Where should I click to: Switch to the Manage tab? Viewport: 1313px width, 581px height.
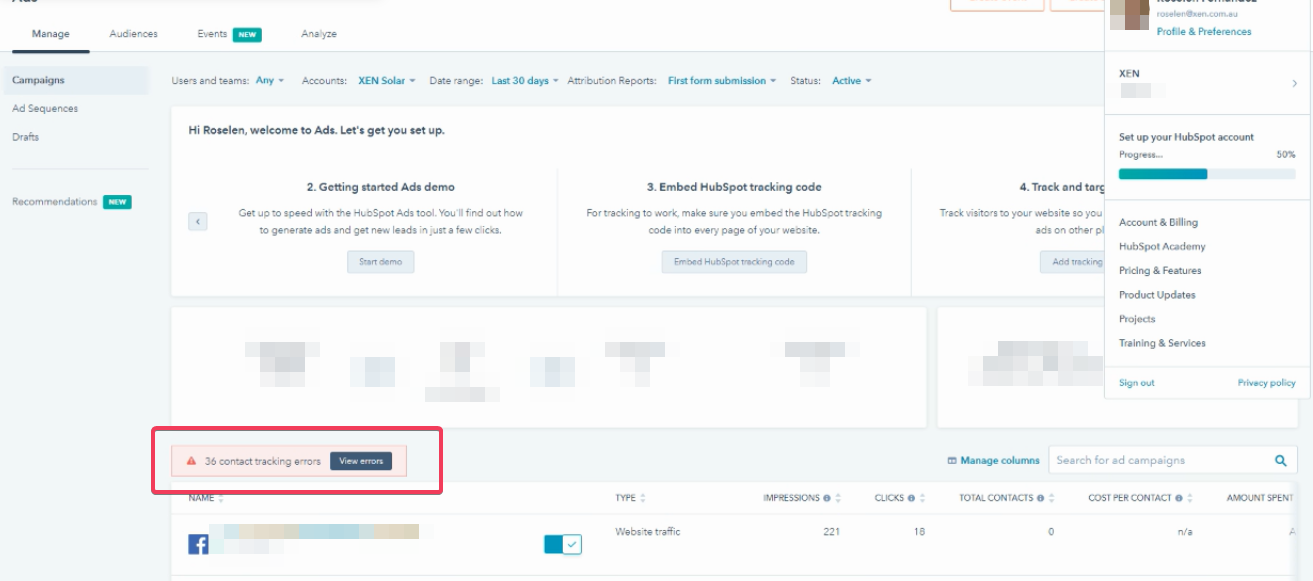pos(51,34)
